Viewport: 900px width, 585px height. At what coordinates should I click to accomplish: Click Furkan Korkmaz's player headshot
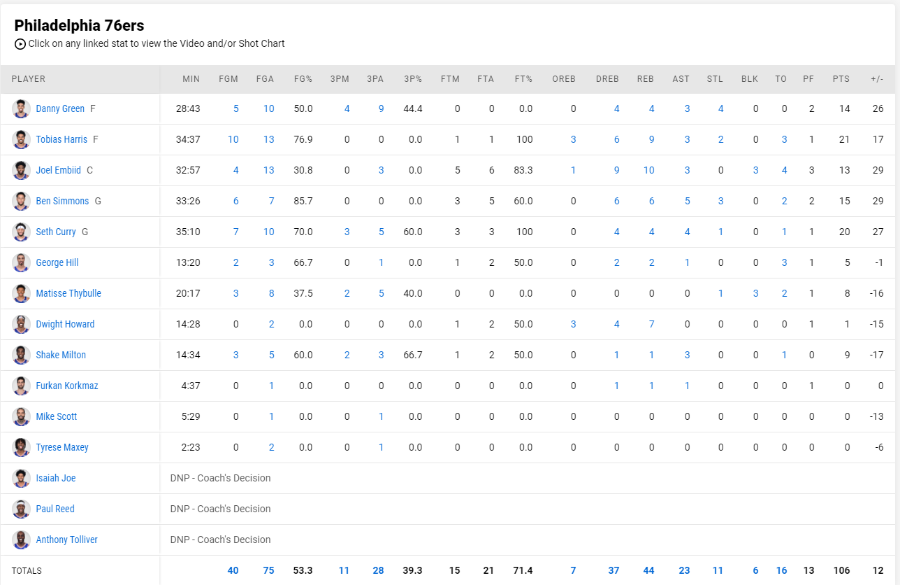pos(21,386)
